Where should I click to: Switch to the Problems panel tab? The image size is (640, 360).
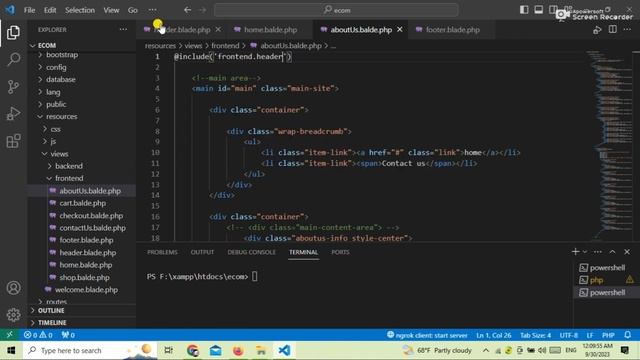162,252
